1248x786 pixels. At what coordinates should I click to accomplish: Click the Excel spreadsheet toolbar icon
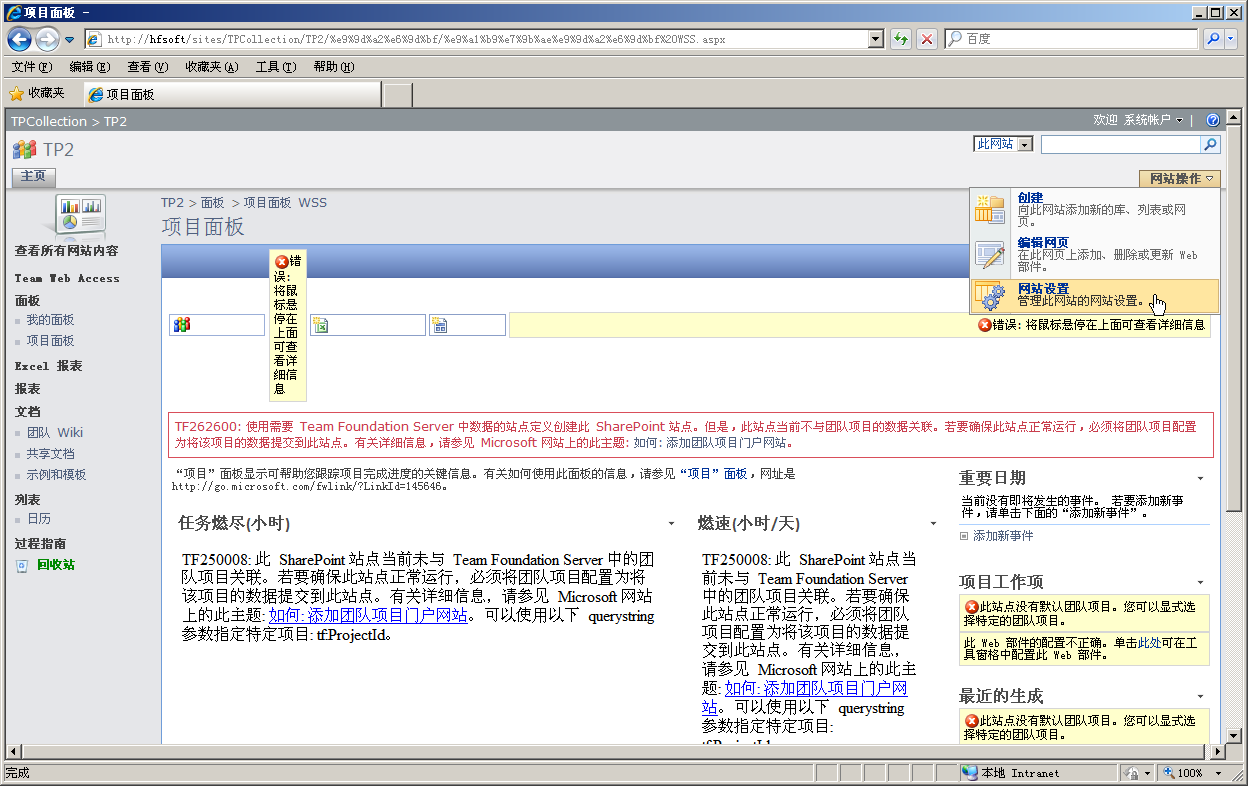pyautogui.click(x=321, y=325)
